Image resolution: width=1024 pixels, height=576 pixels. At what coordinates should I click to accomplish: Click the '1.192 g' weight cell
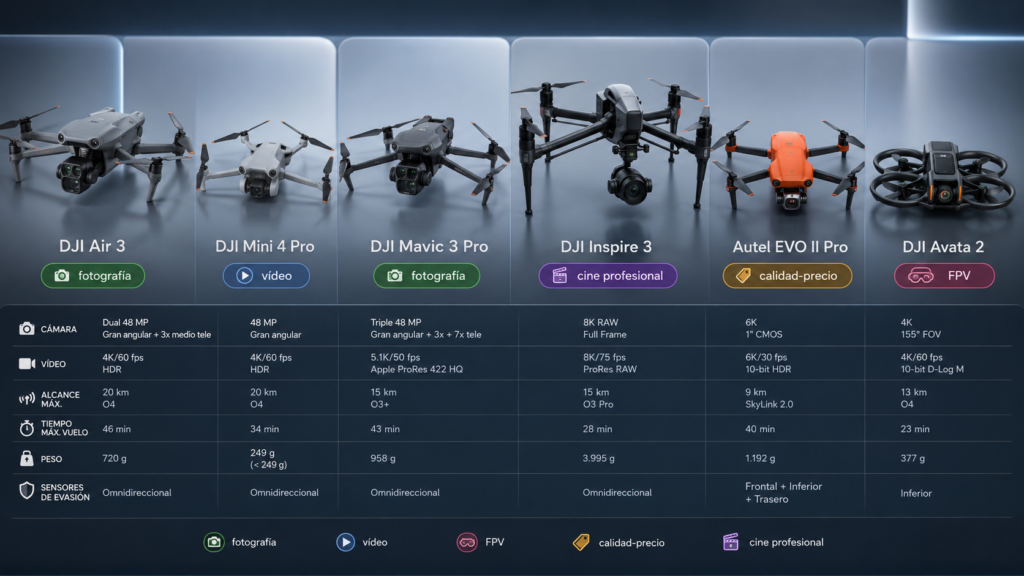click(760, 458)
